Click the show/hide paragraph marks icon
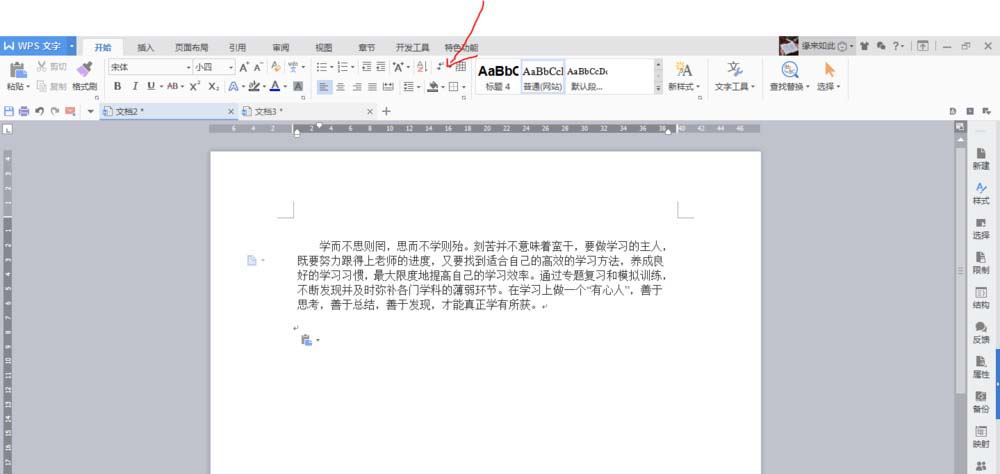This screenshot has width=1000, height=474. [x=441, y=67]
